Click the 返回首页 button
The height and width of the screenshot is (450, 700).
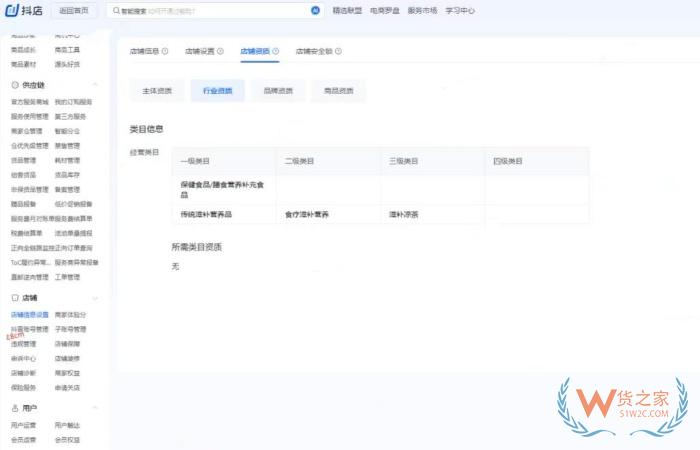point(74,10)
